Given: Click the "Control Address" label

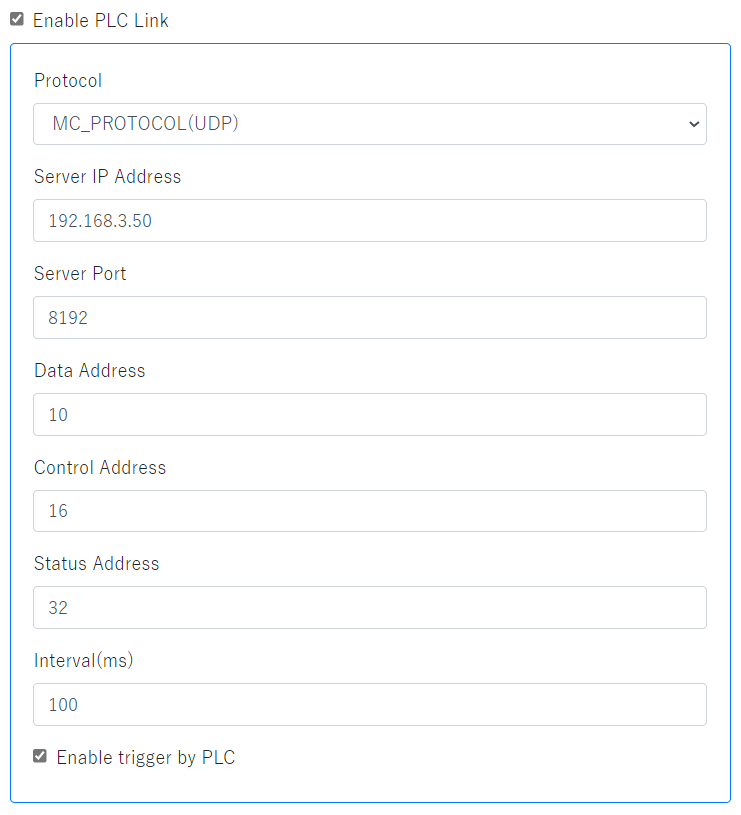Looking at the screenshot, I should (x=100, y=467).
